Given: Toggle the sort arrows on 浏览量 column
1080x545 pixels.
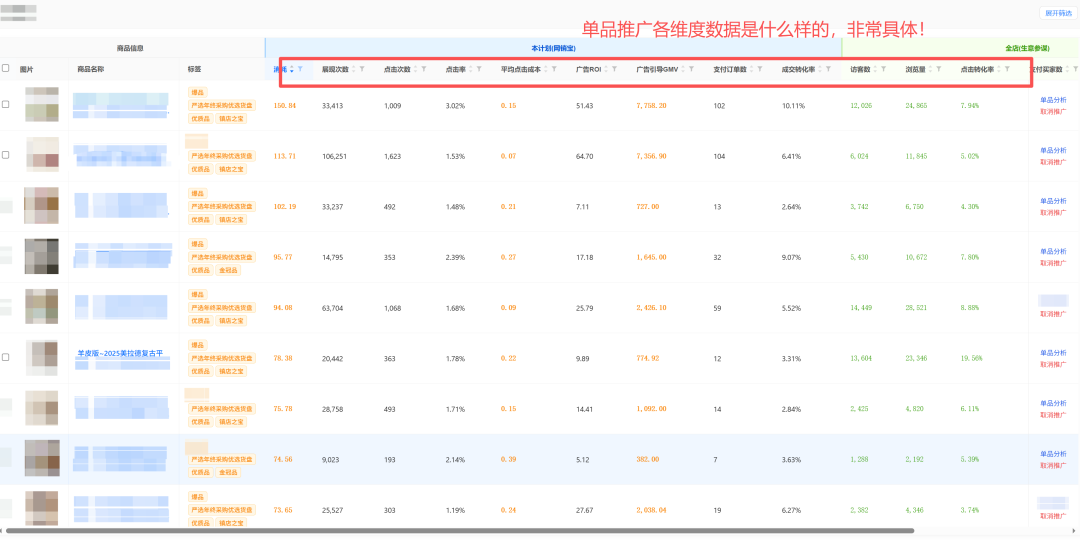Looking at the screenshot, I should click(x=930, y=69).
